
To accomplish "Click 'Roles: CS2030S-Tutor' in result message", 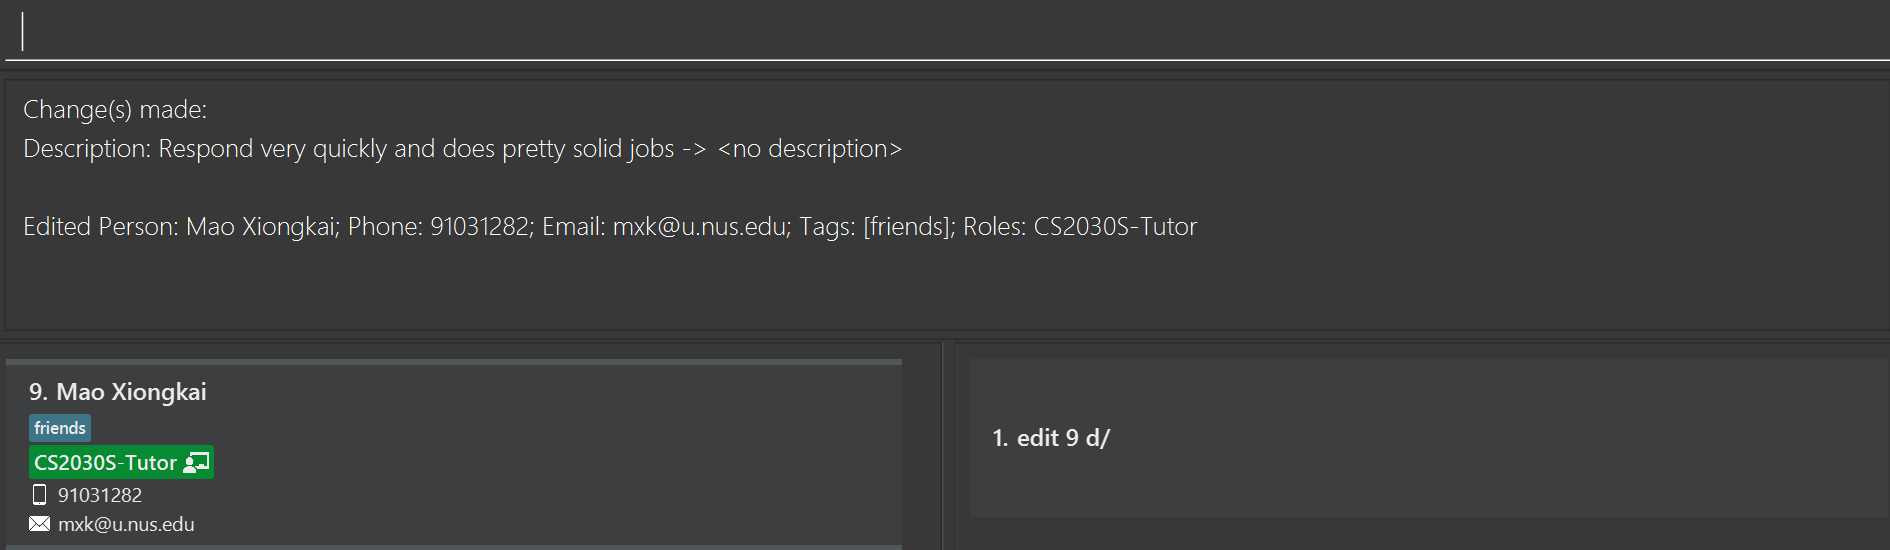I will (x=1080, y=227).
